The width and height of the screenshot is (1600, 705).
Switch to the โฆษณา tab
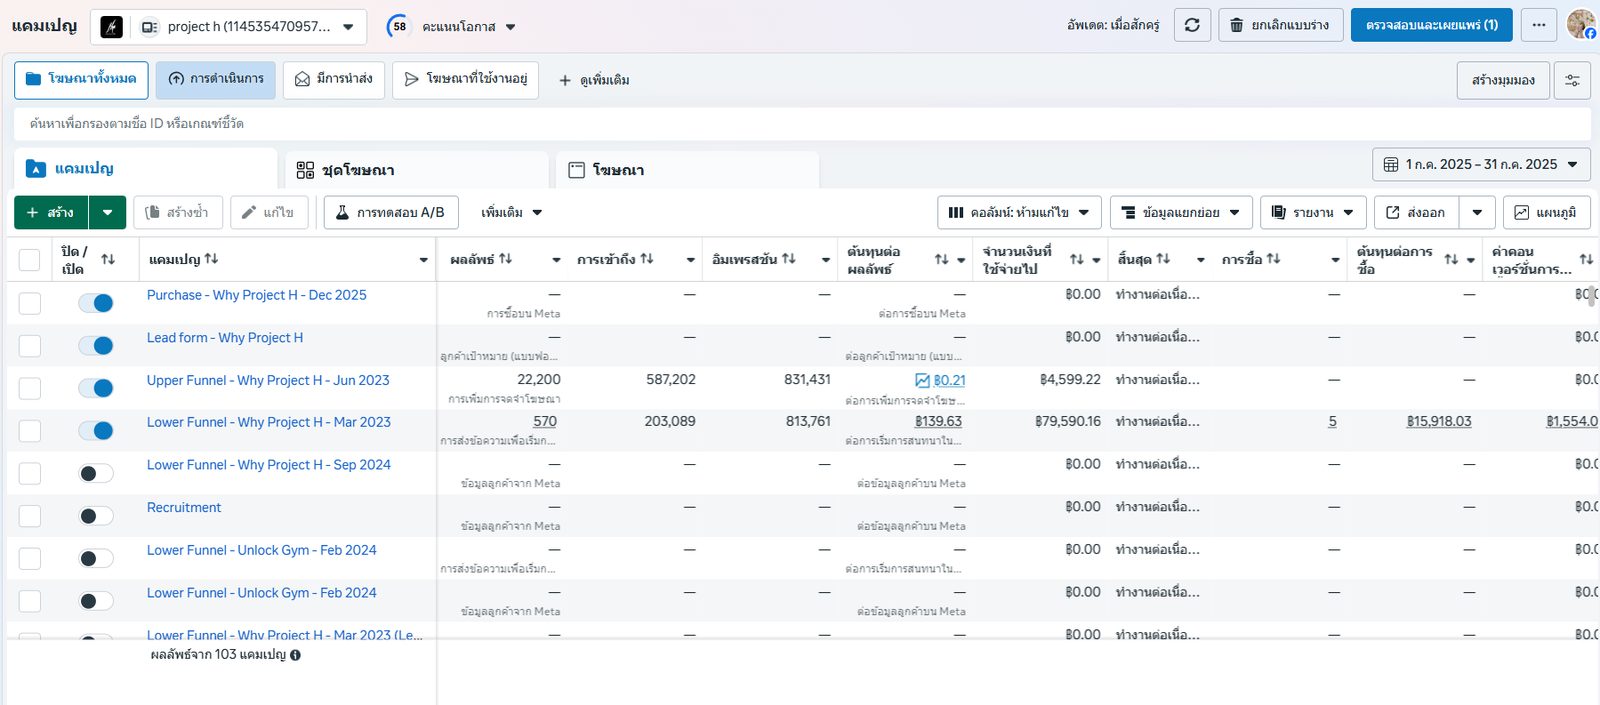click(x=687, y=170)
